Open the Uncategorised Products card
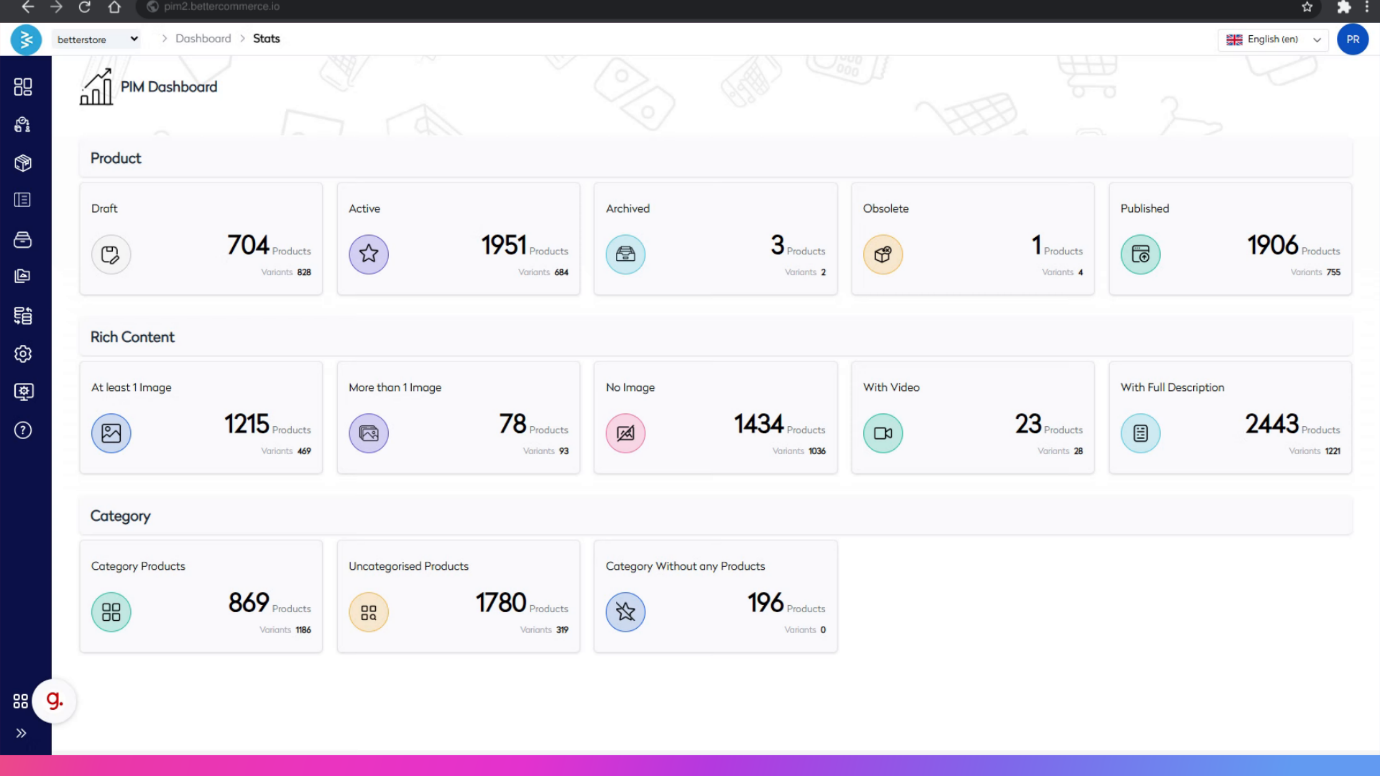This screenshot has width=1380, height=776. tap(458, 597)
